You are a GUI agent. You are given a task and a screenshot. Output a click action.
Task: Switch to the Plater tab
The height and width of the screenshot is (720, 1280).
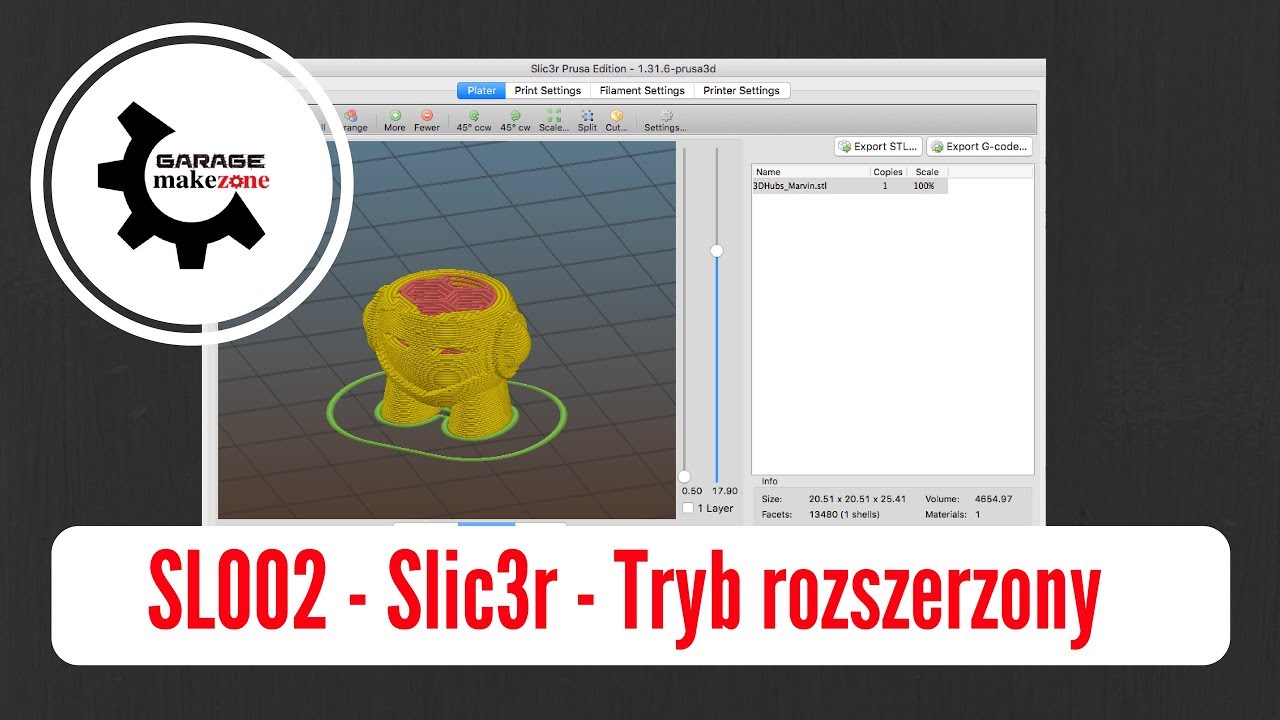pos(482,90)
